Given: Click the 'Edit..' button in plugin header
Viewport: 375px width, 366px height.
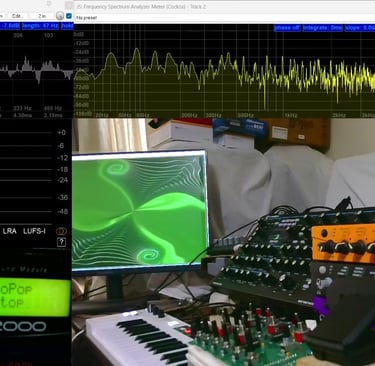Looking at the screenshot, I should [x=17, y=16].
